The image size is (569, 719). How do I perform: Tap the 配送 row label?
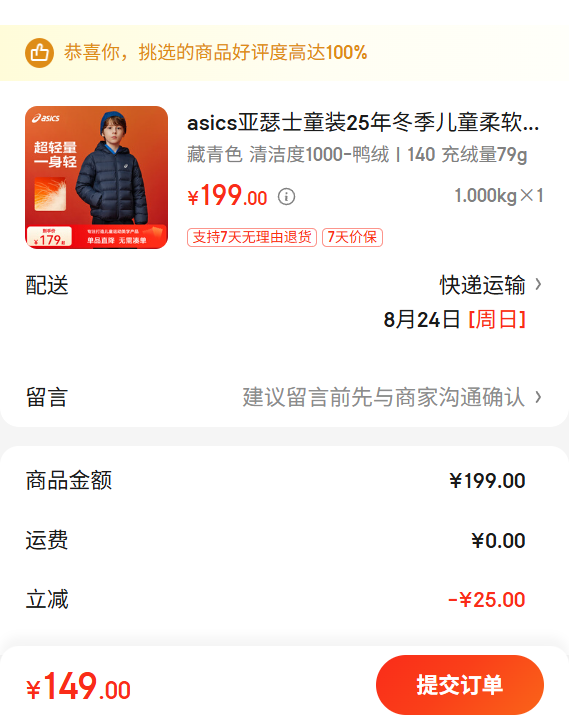click(x=47, y=285)
